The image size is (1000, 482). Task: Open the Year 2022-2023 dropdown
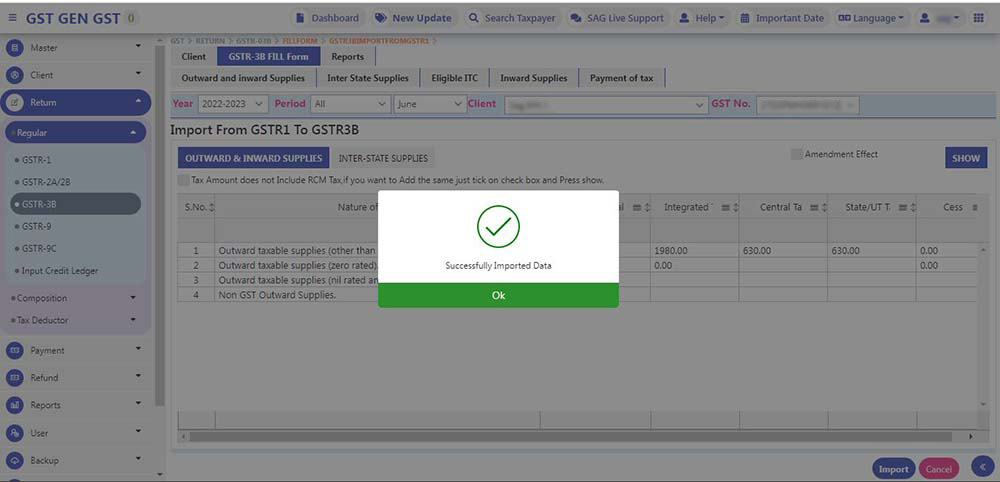[232, 104]
